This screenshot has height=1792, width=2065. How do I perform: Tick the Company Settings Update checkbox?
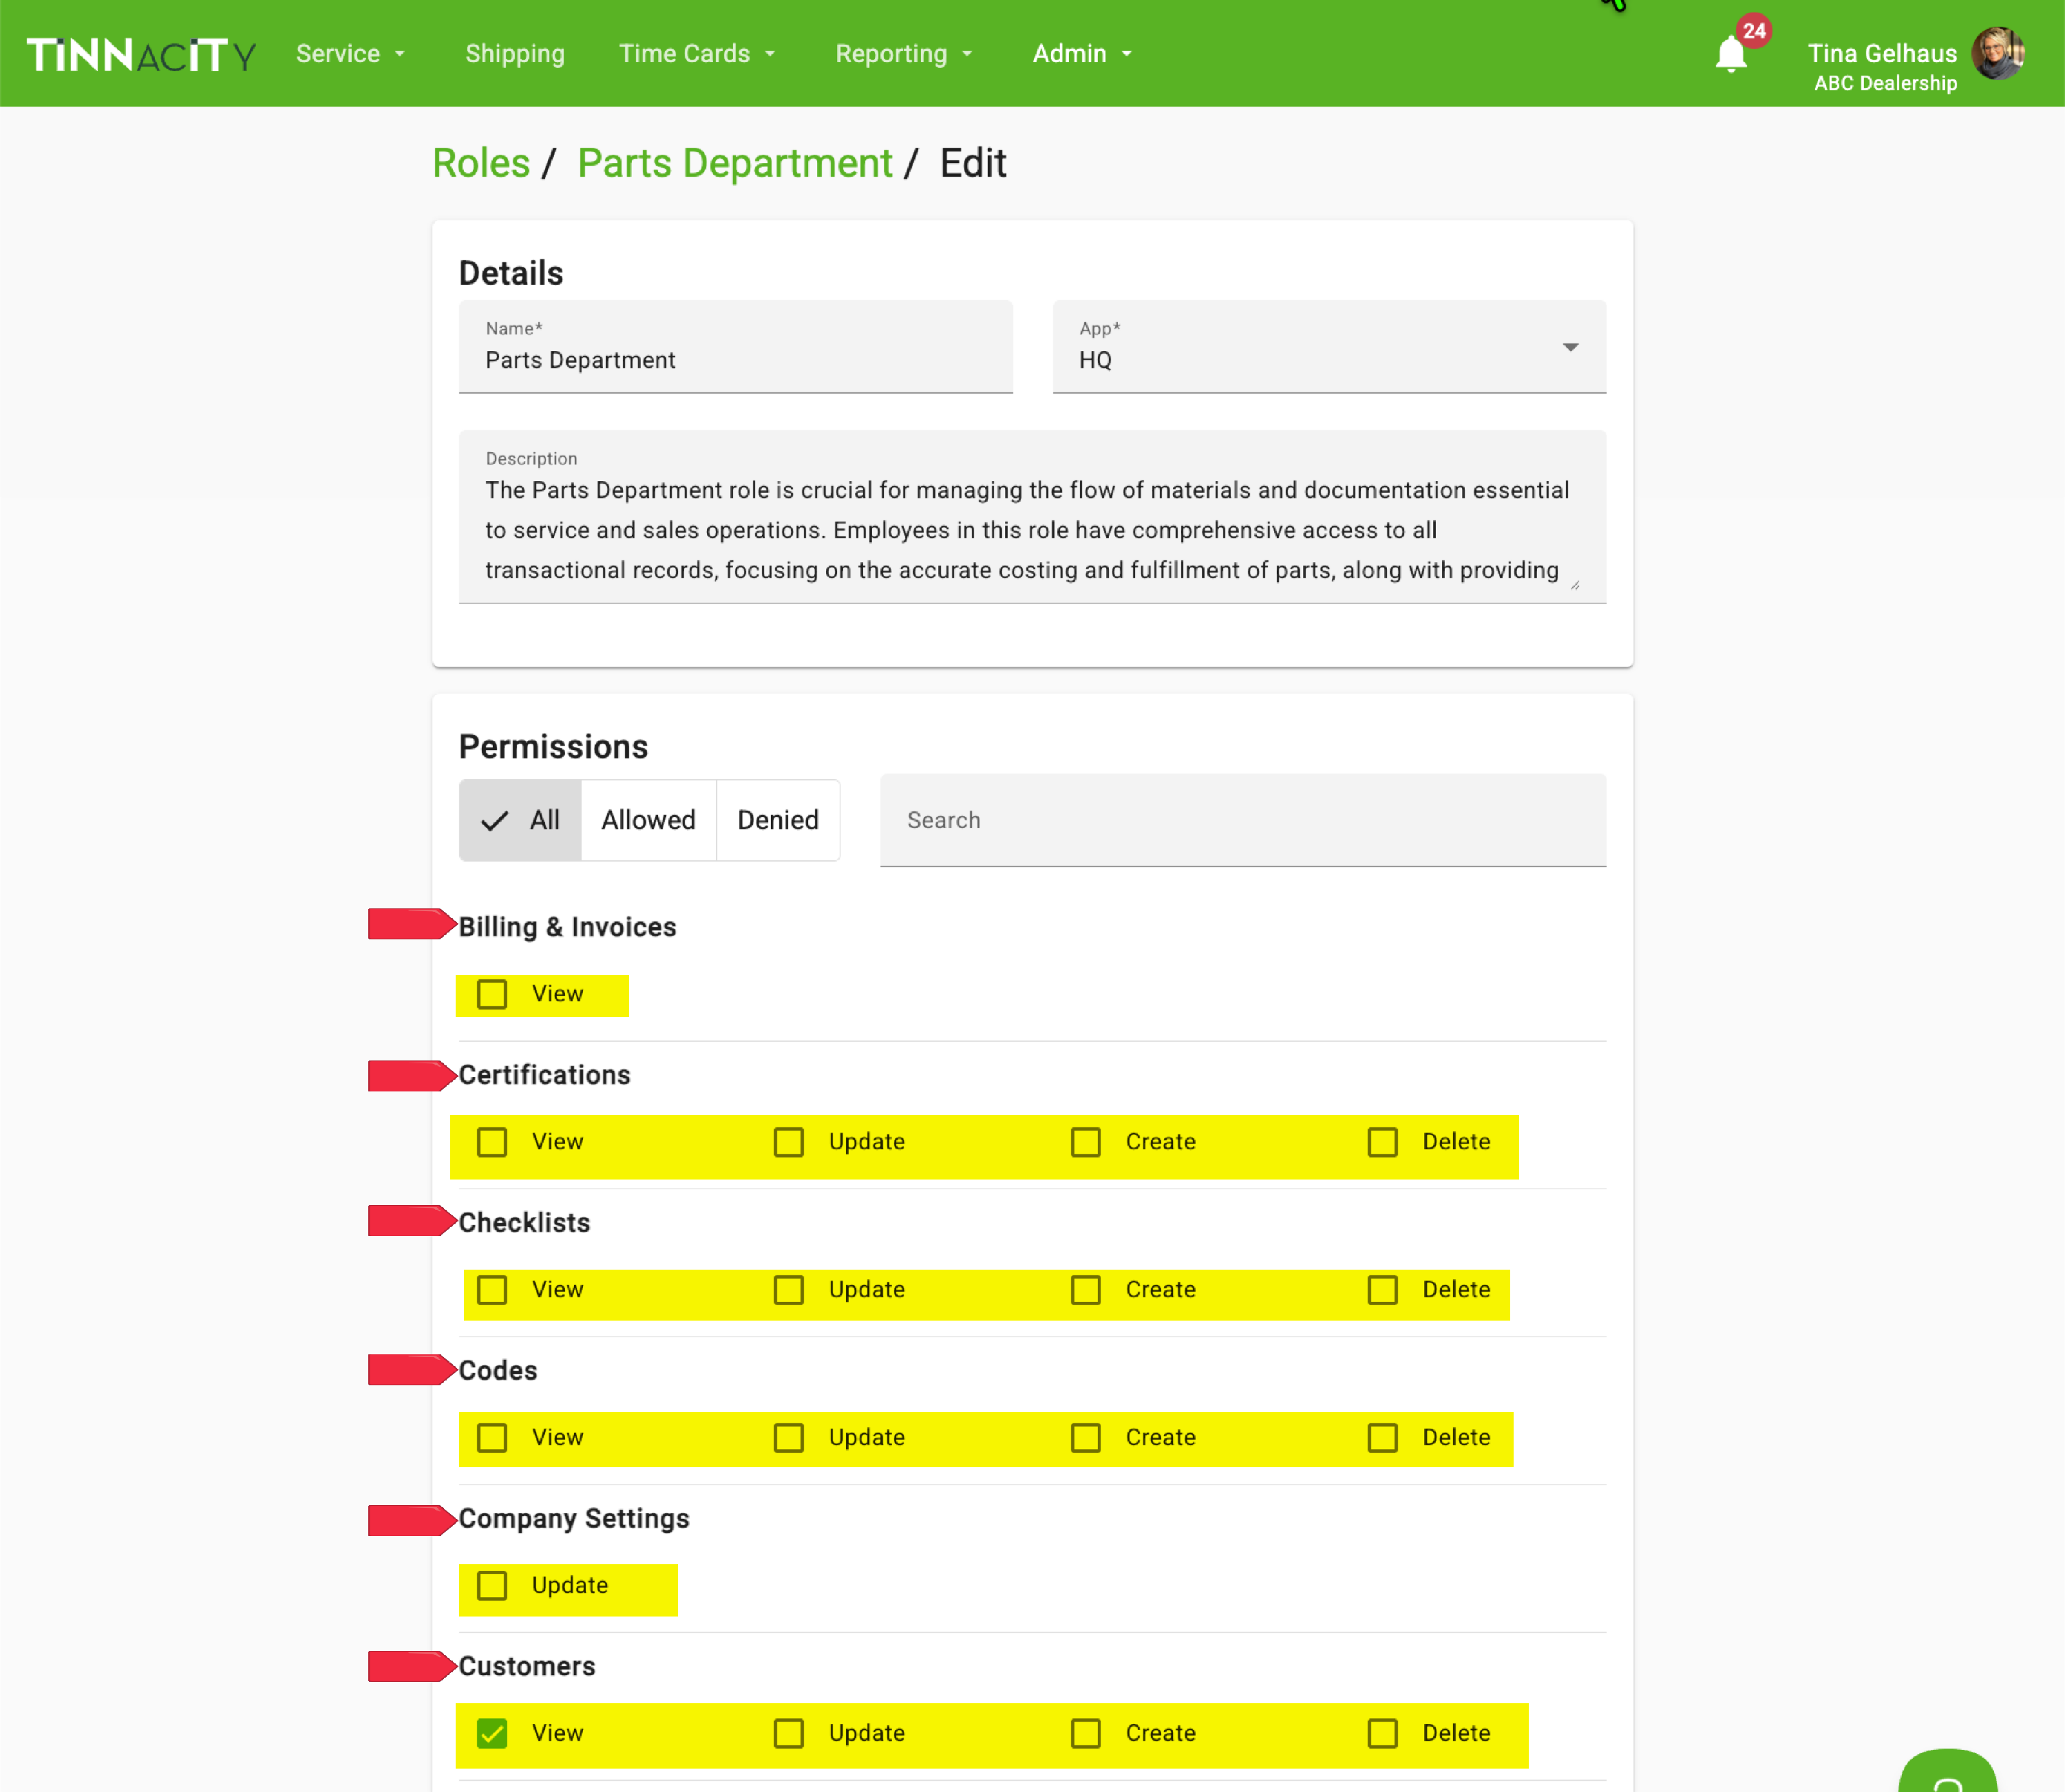click(492, 1585)
